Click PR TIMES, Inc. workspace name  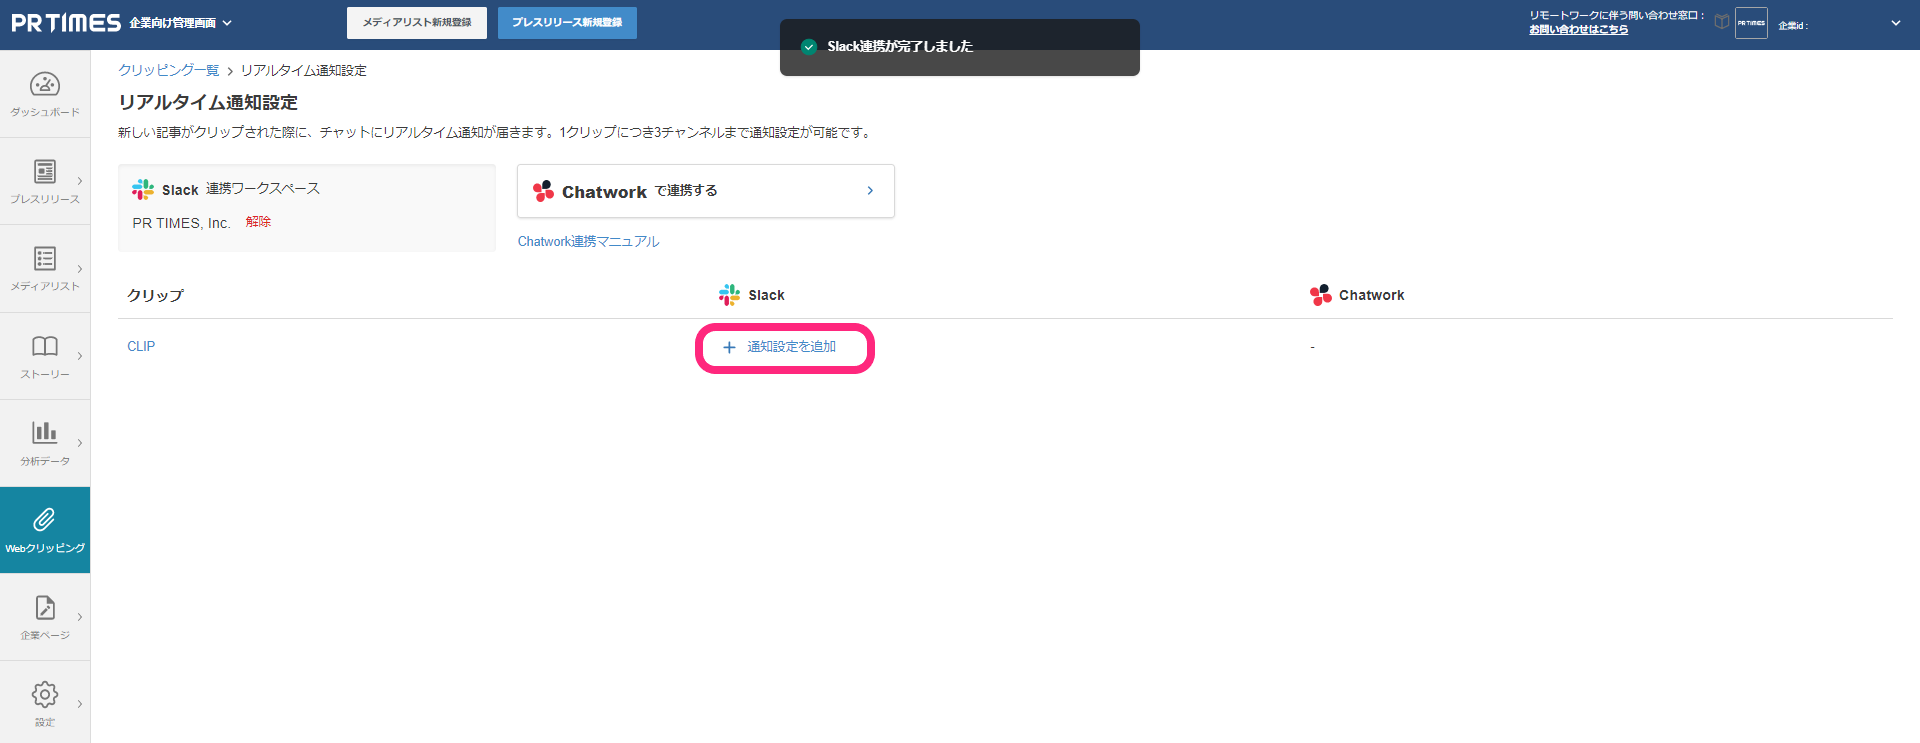(181, 223)
